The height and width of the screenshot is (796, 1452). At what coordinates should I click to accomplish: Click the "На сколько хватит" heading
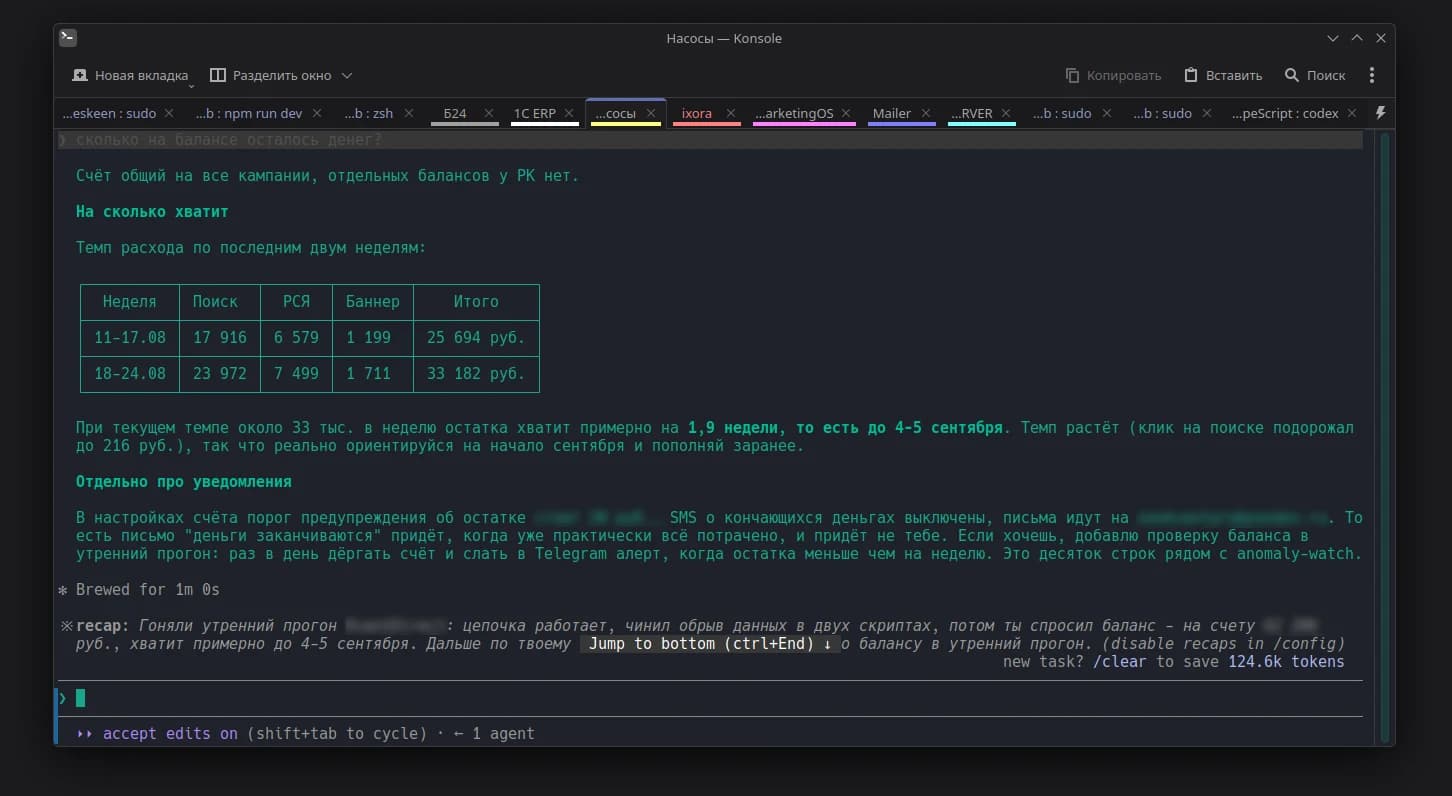click(152, 211)
